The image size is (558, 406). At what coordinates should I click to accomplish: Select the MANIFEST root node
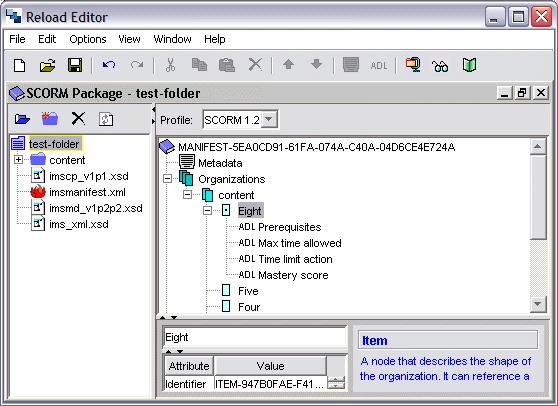(x=316, y=147)
